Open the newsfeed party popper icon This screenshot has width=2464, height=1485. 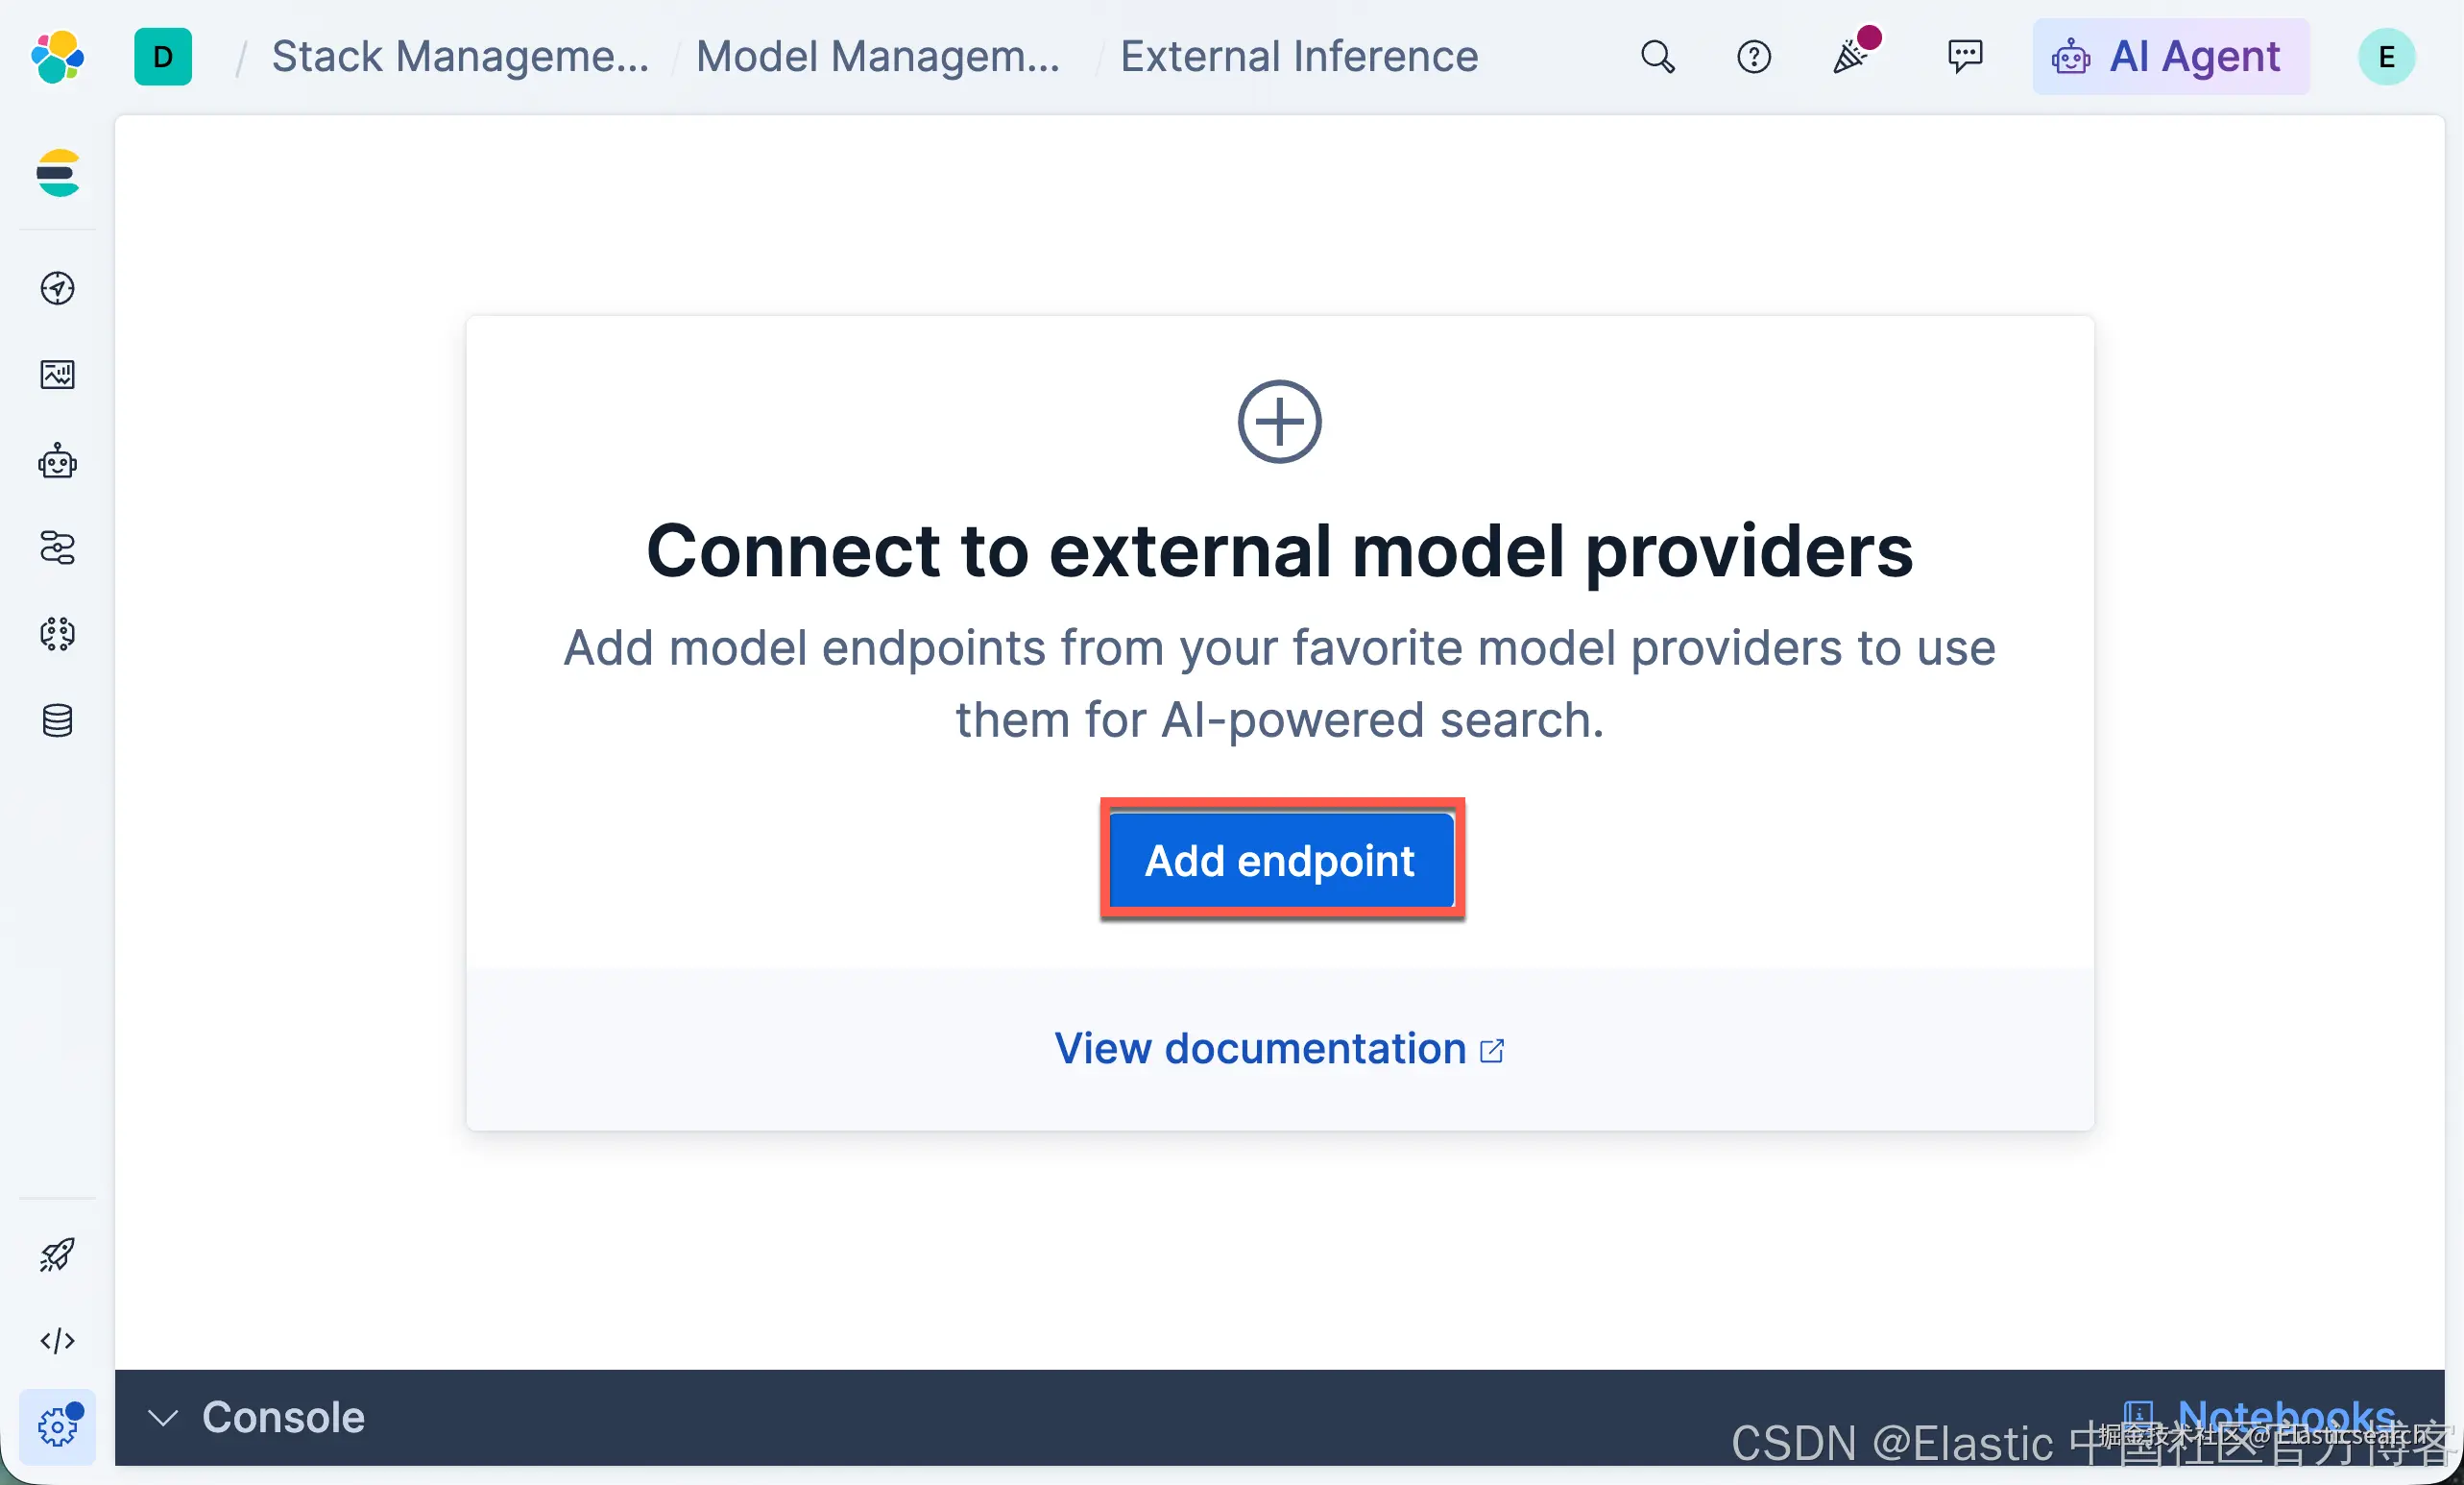[x=1852, y=55]
